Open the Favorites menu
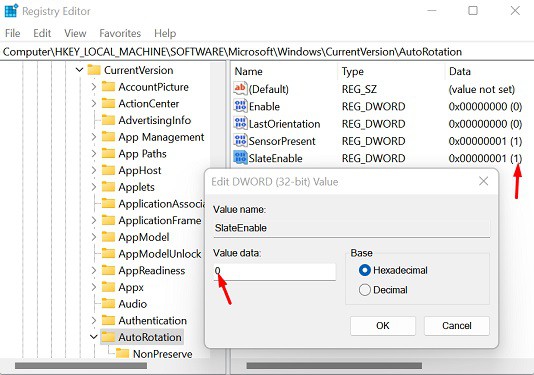534x375 pixels. [120, 33]
